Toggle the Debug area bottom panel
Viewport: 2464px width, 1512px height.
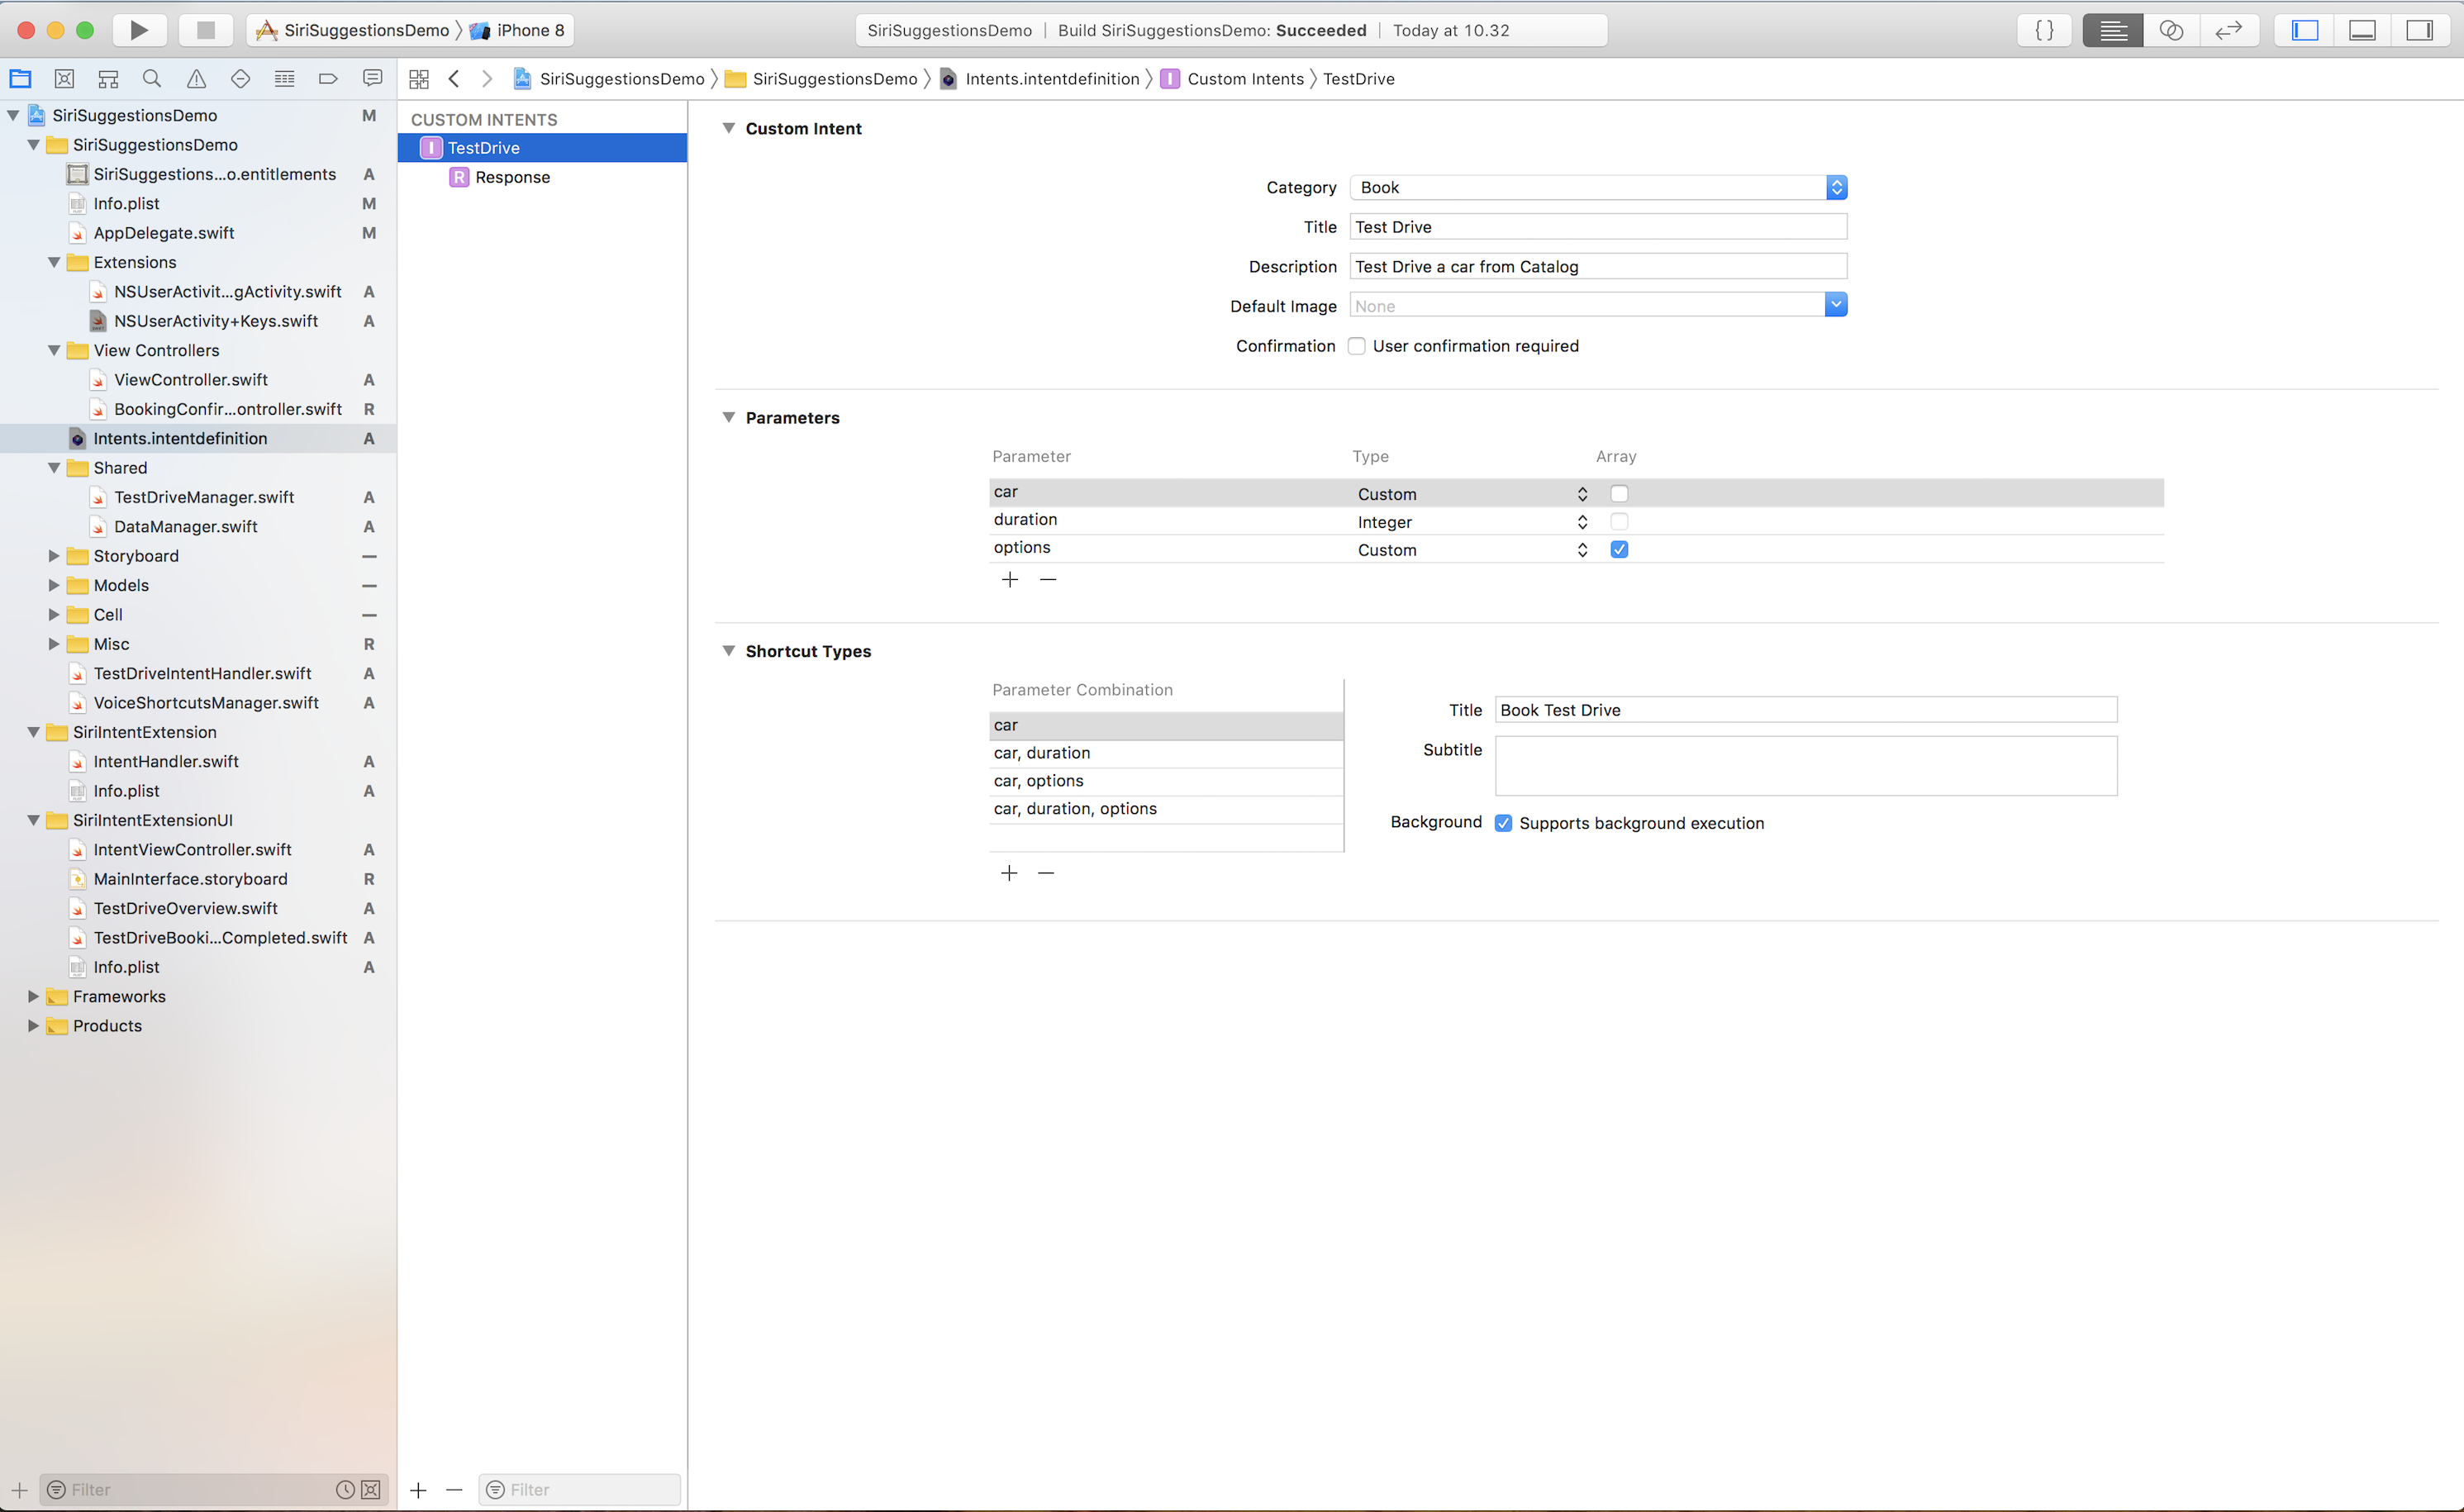[x=2362, y=30]
